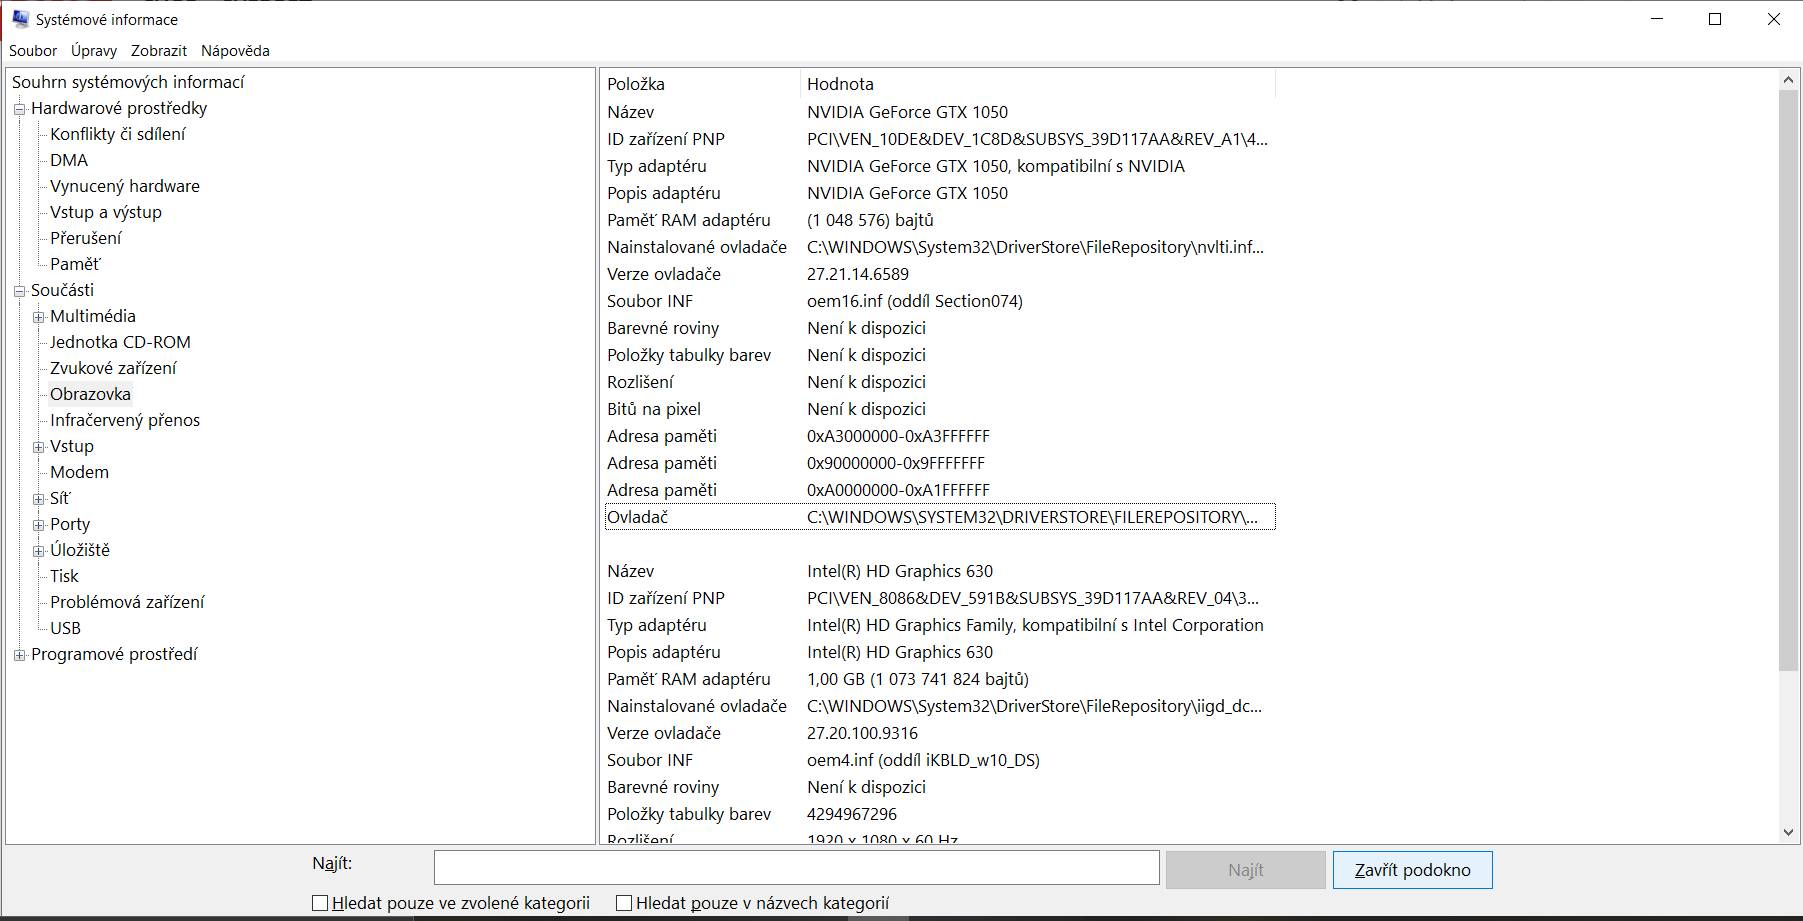
Task: Click the (1 048 576) bajtů value
Action: [870, 220]
